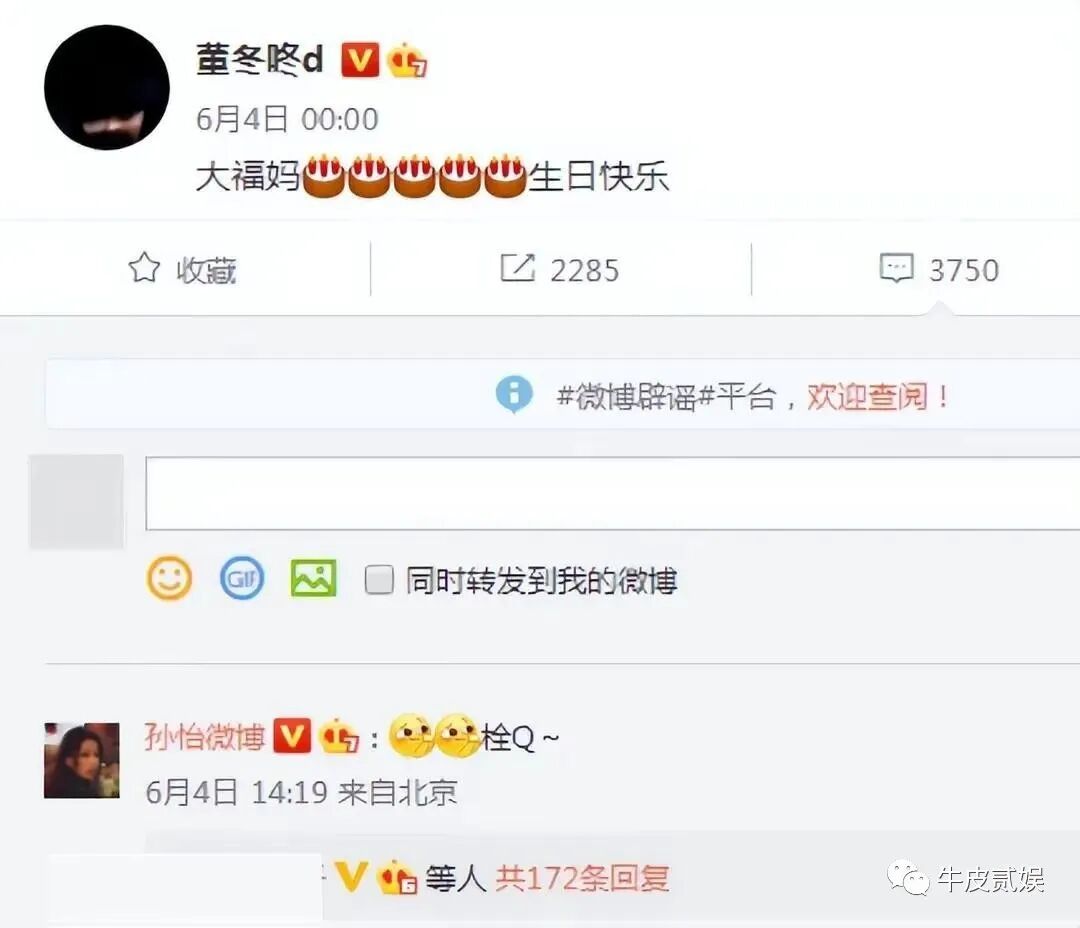The height and width of the screenshot is (928, 1080).
Task: Open 孙怡微博 avatar thumbnail
Action: [x=82, y=760]
